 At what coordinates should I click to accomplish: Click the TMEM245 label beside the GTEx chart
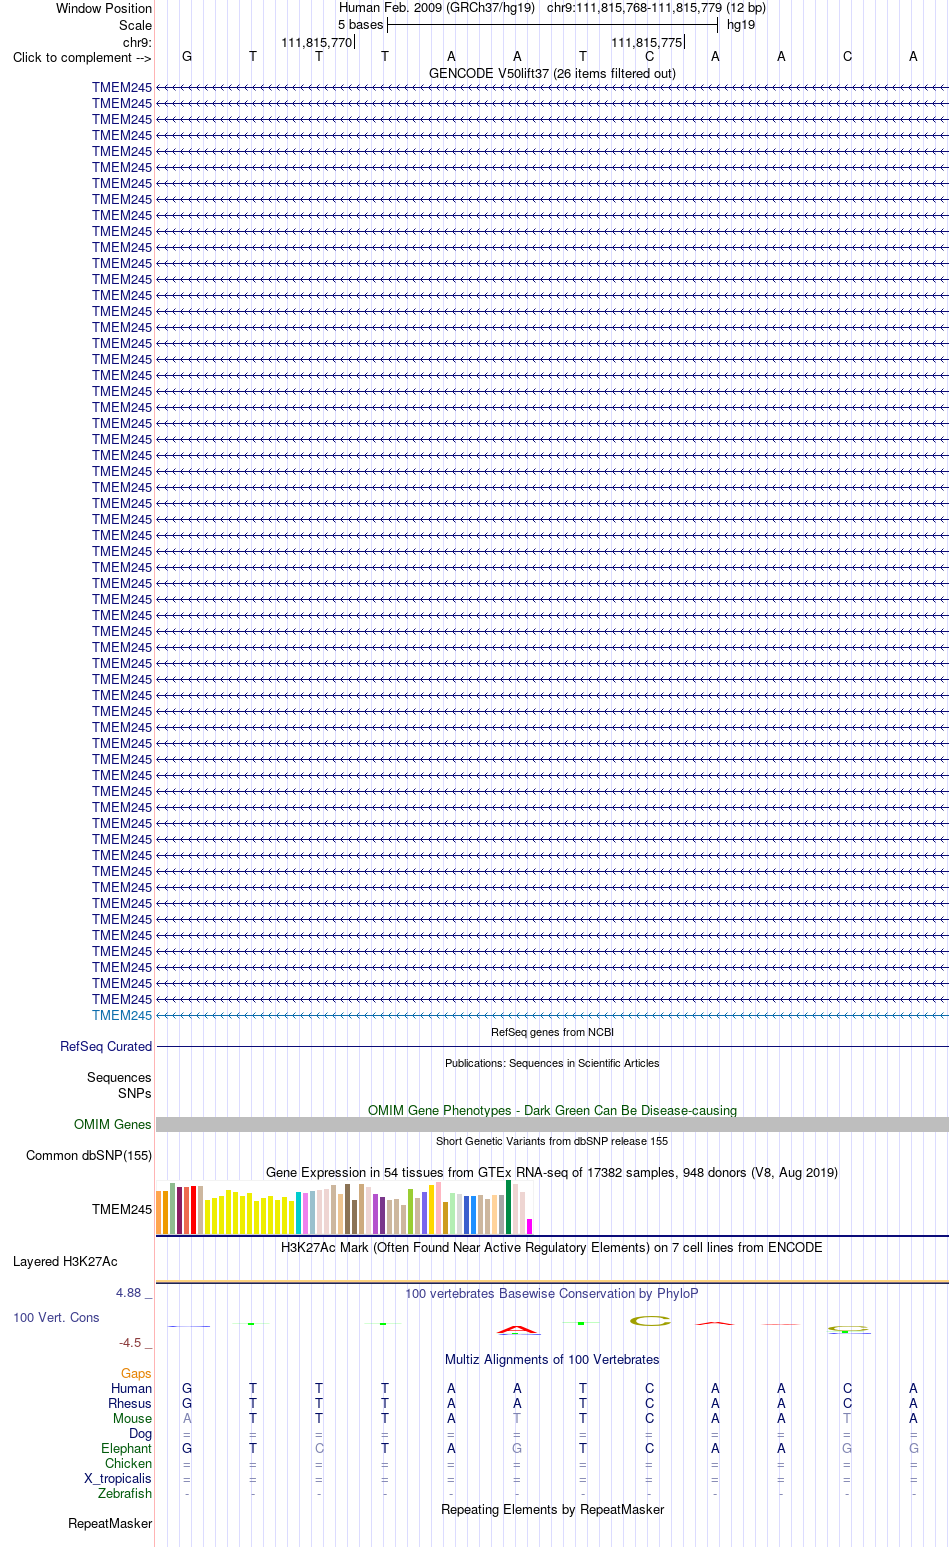(x=122, y=1209)
